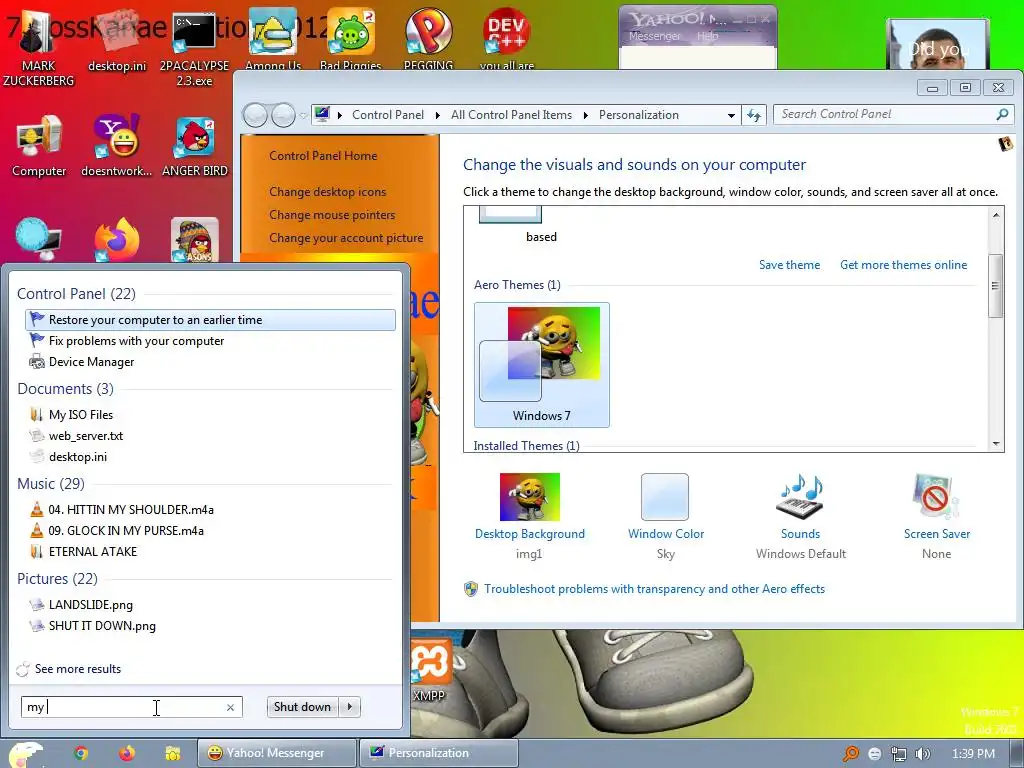Clear the Start menu search box
This screenshot has width=1024, height=768.
tap(230, 707)
